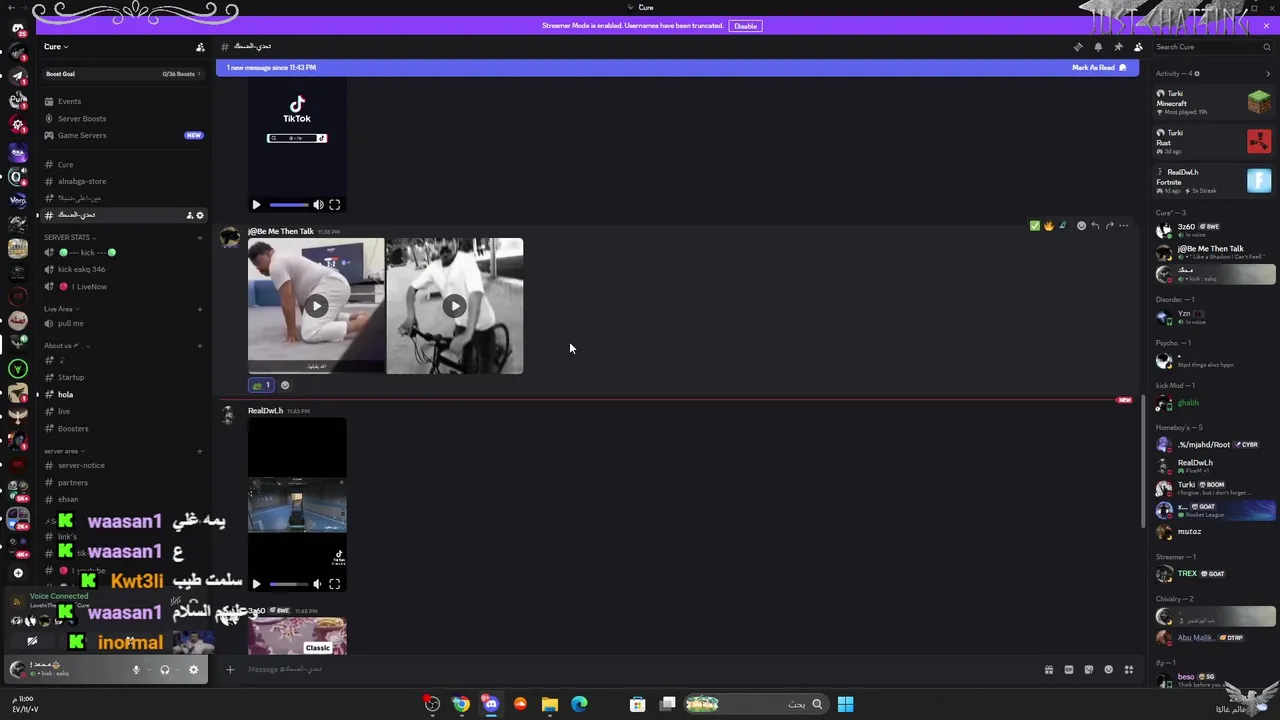Create invite icon on the selected channel

[x=189, y=215]
